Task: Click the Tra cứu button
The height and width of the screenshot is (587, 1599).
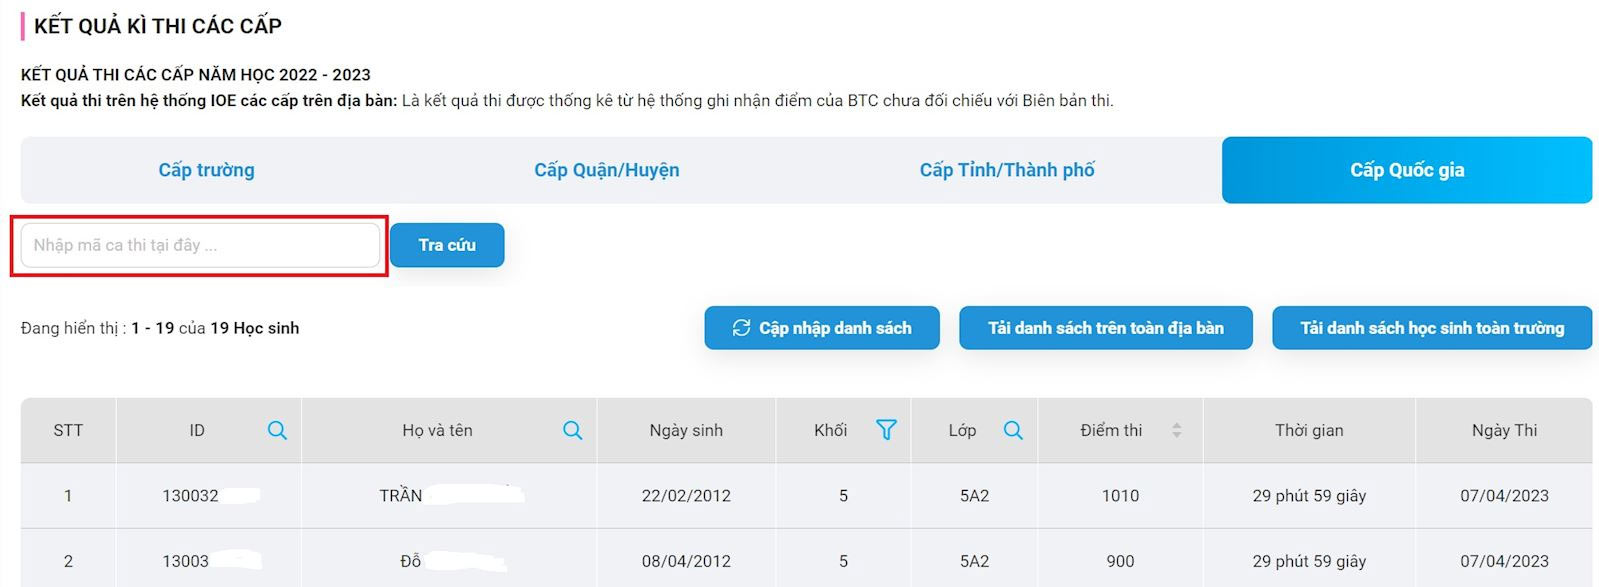Action: tap(447, 245)
